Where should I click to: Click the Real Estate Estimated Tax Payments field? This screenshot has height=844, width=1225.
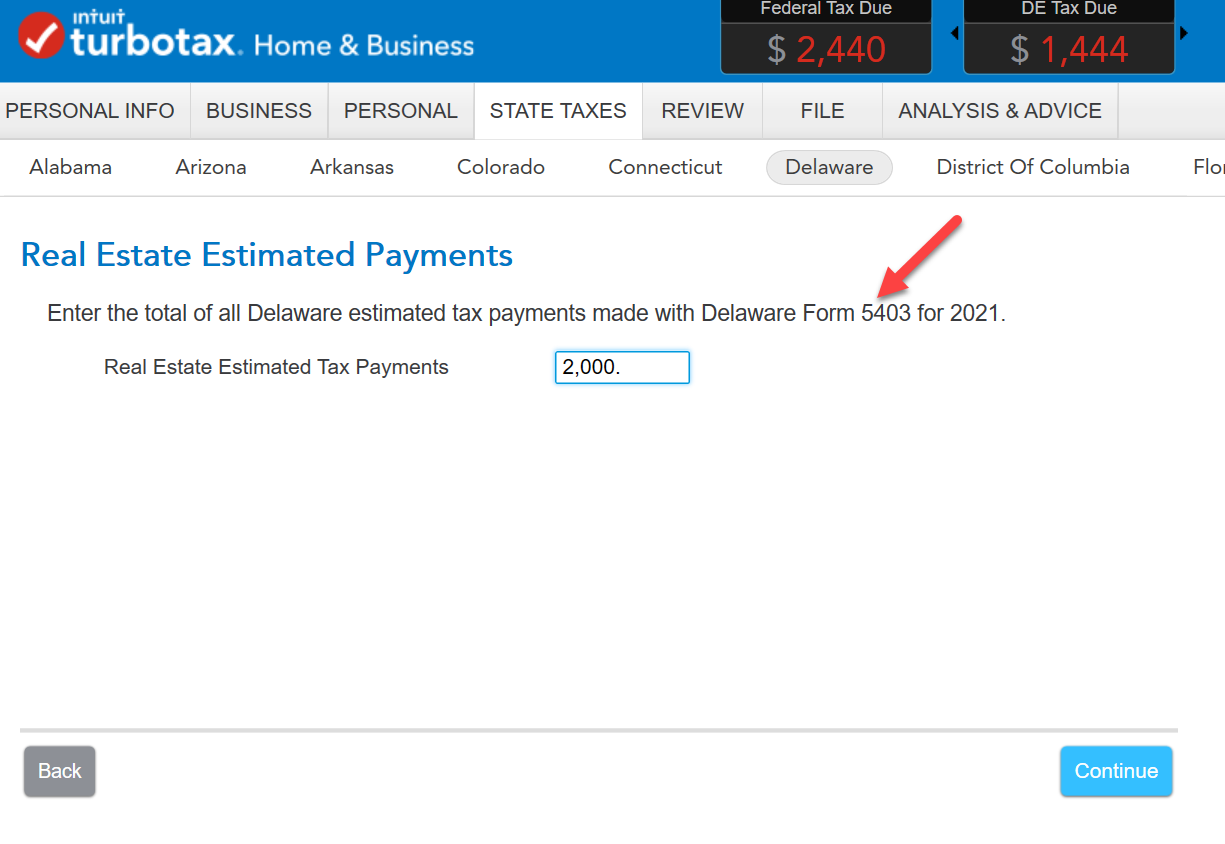tap(622, 367)
